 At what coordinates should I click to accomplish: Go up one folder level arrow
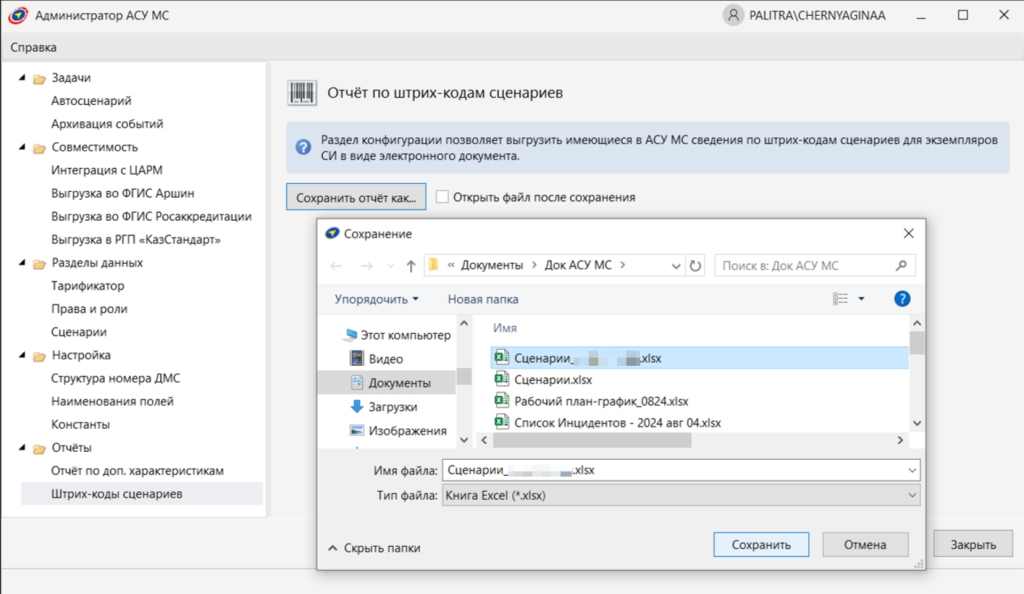coord(411,266)
